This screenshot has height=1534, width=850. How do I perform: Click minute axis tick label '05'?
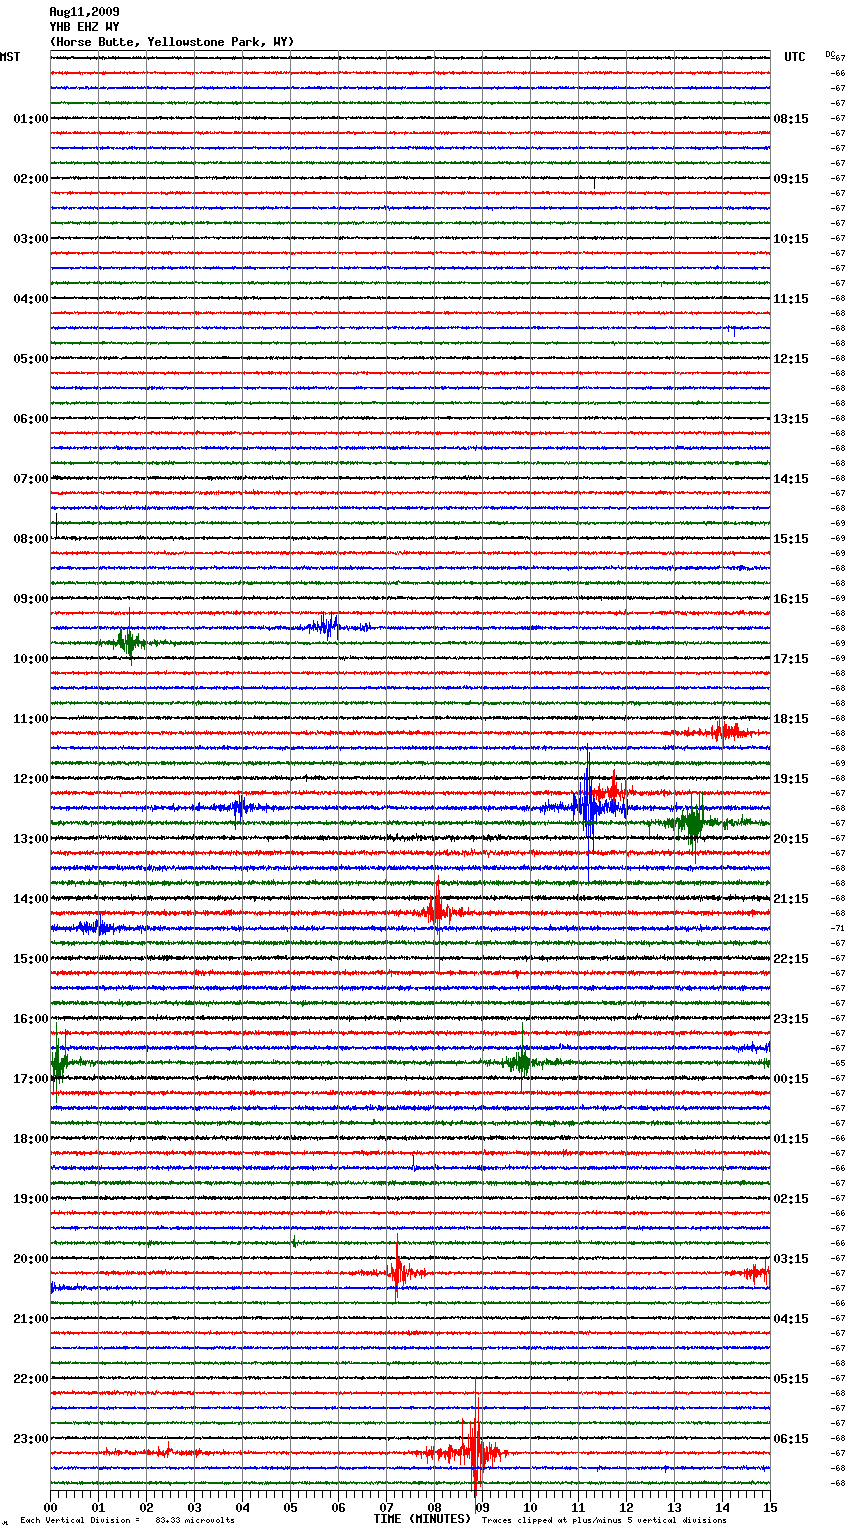tap(290, 1508)
